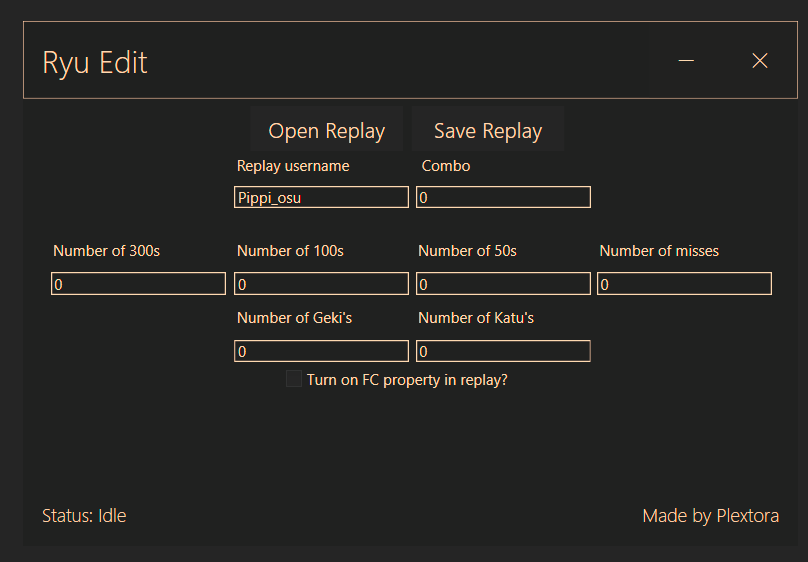
Task: Save the edited replay using Save Replay
Action: click(487, 129)
